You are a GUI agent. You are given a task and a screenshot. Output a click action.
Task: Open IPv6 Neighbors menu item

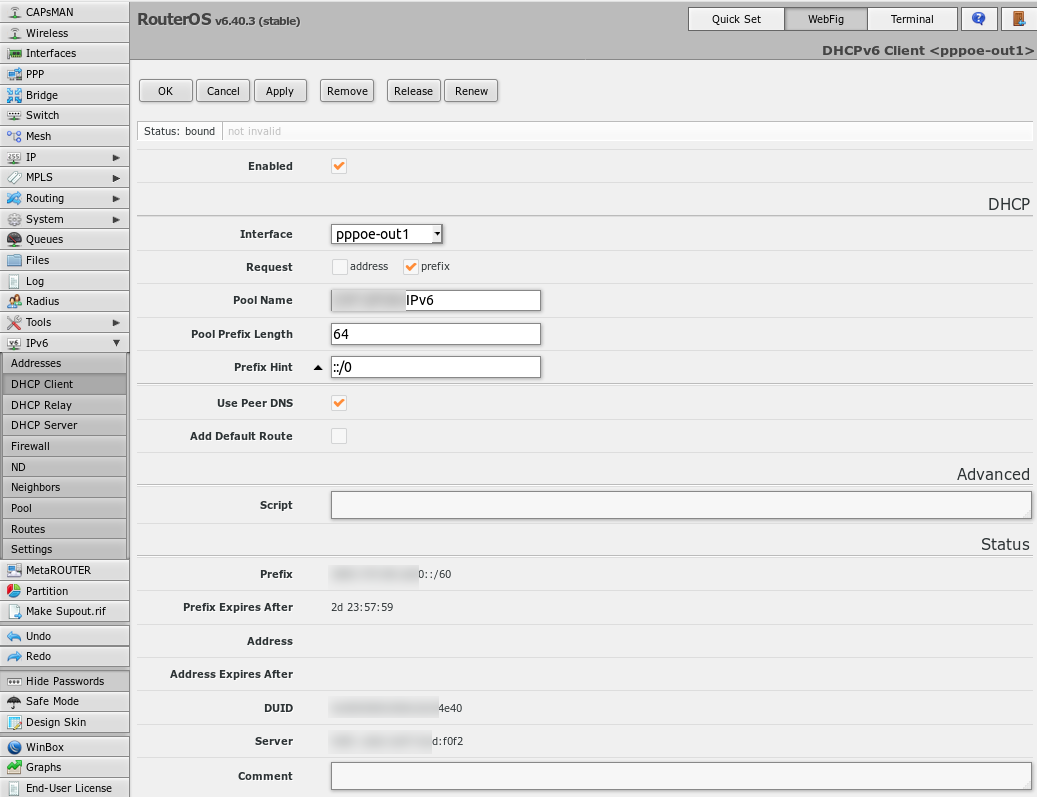coord(64,487)
